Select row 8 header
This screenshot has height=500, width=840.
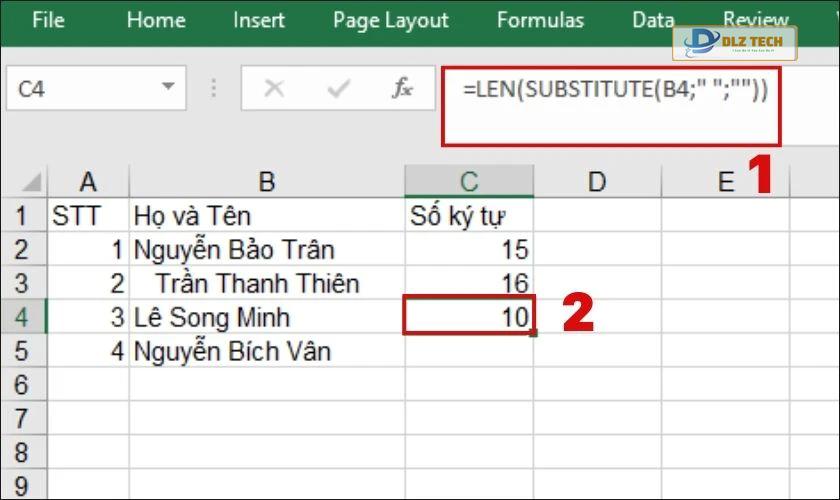pyautogui.click(x=24, y=452)
